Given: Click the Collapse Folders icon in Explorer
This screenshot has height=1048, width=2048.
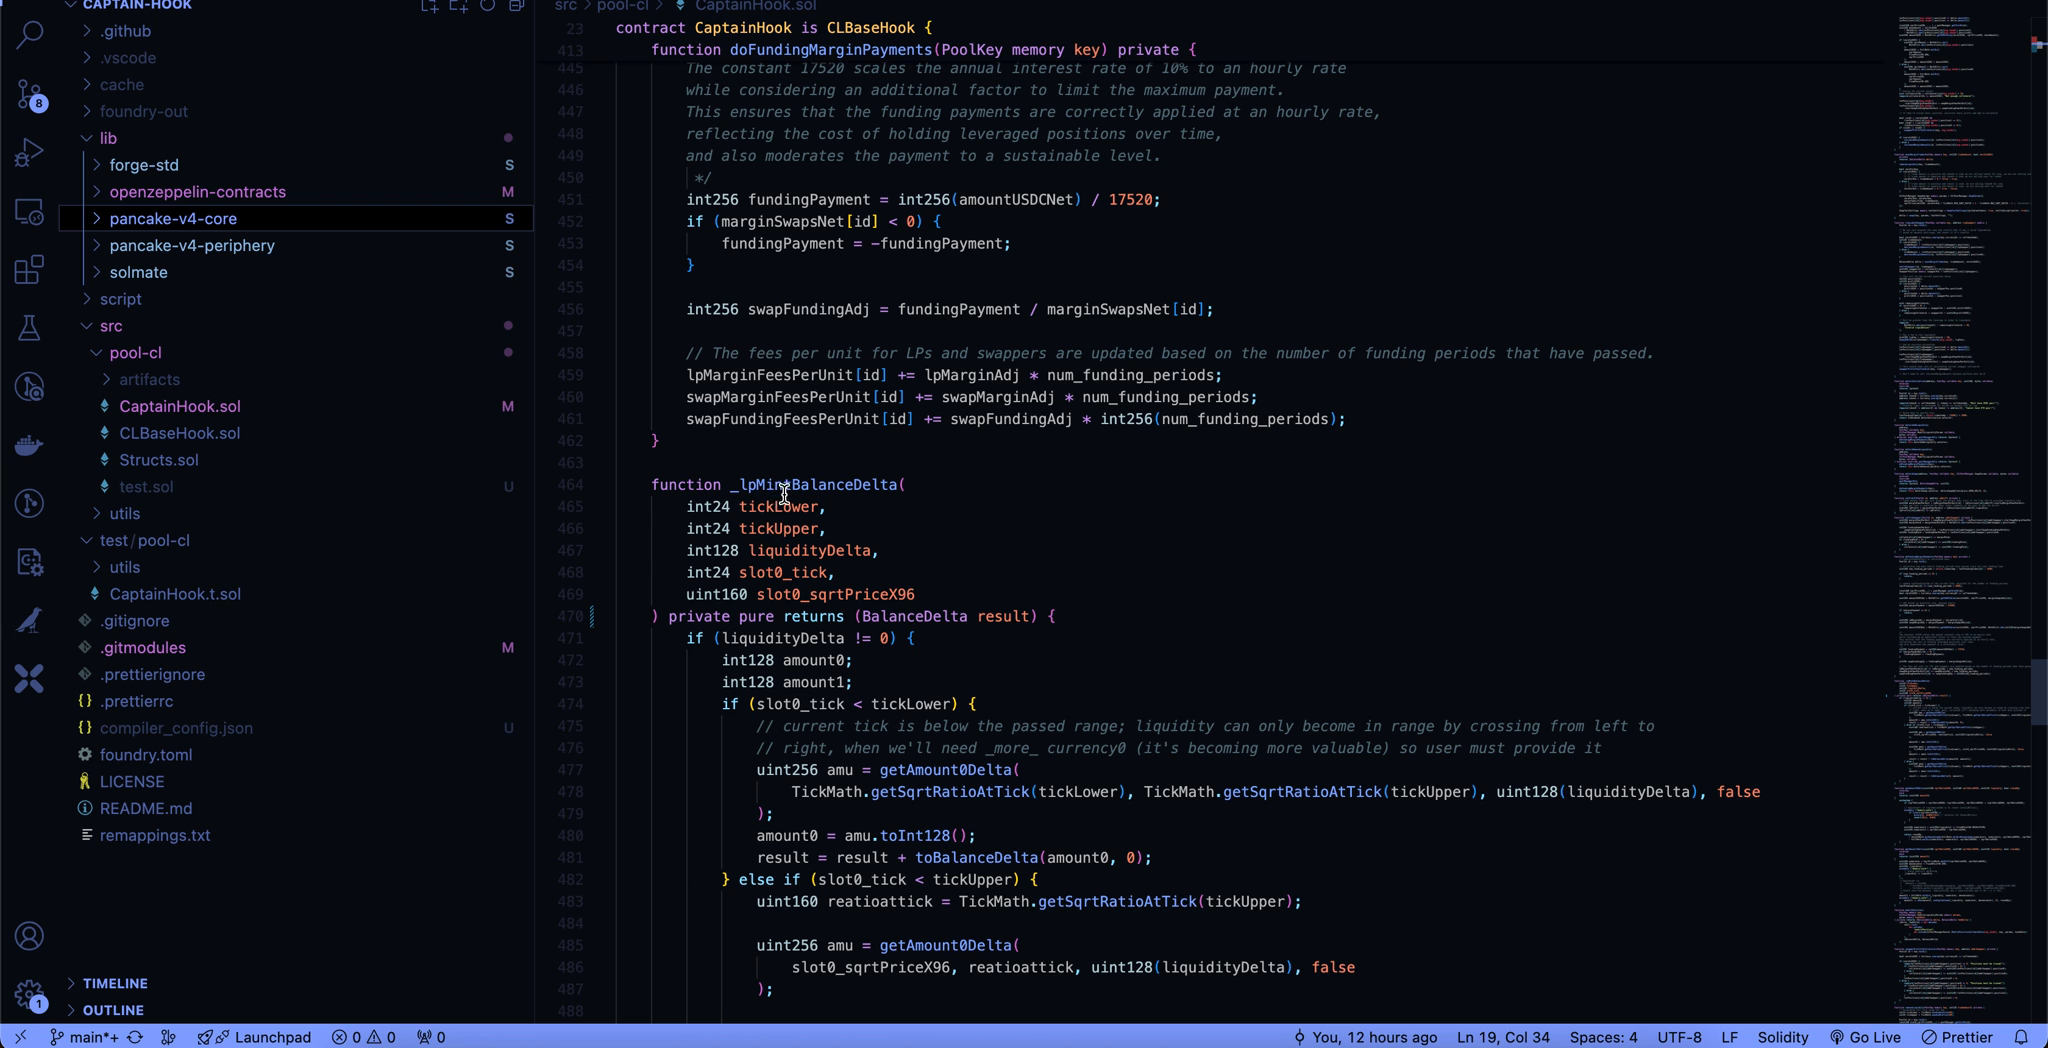Looking at the screenshot, I should (516, 6).
